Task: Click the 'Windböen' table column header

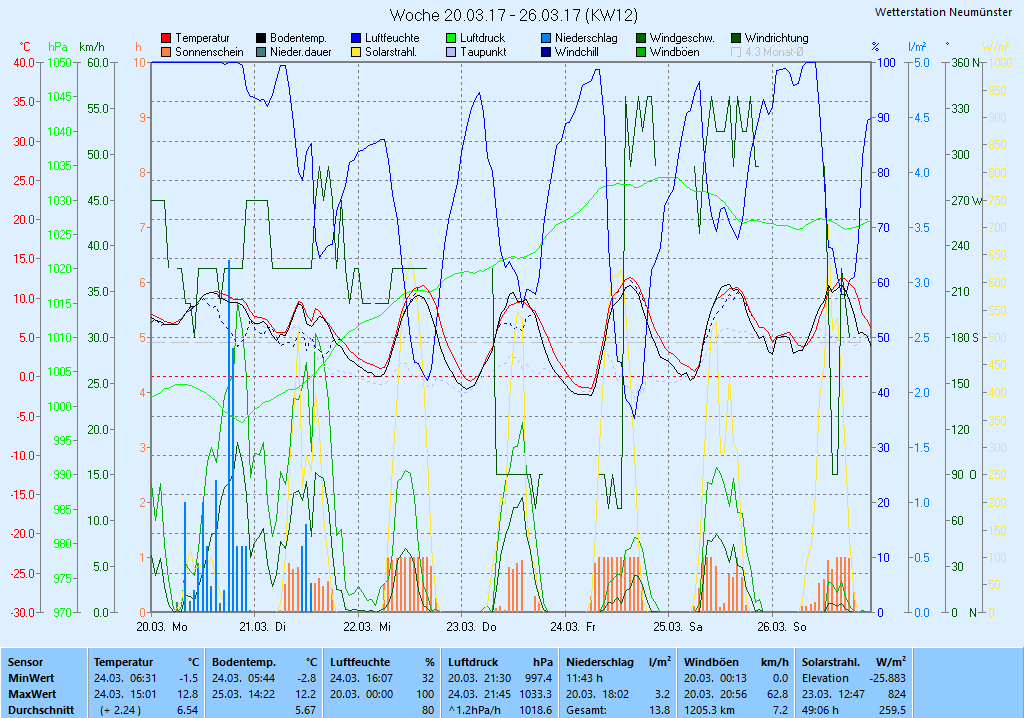Action: coord(711,662)
